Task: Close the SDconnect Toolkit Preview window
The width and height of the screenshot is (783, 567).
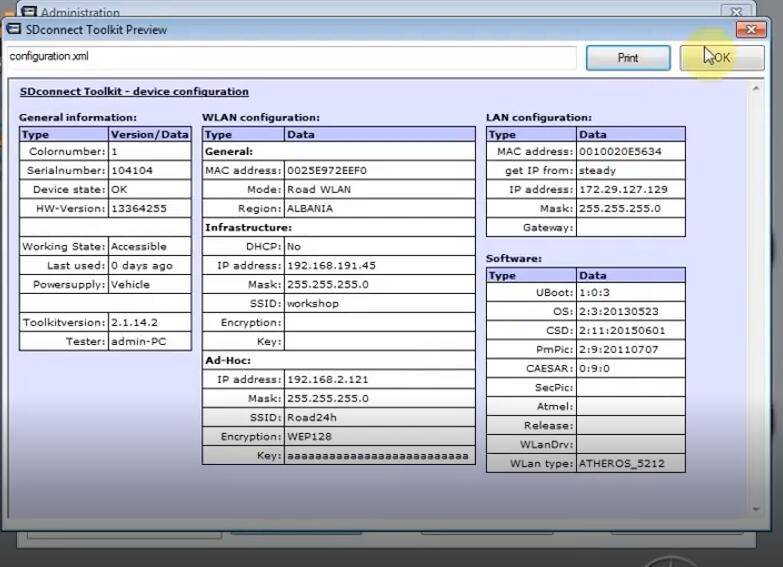Action: [751, 29]
